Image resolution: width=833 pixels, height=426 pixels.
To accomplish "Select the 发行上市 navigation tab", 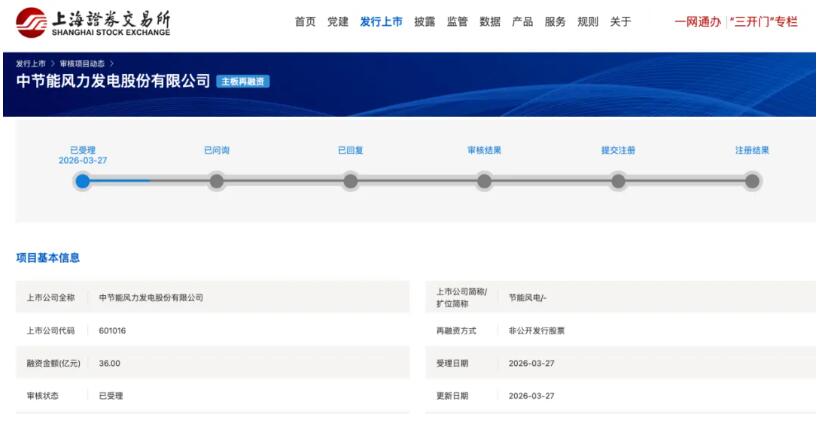I will click(381, 22).
